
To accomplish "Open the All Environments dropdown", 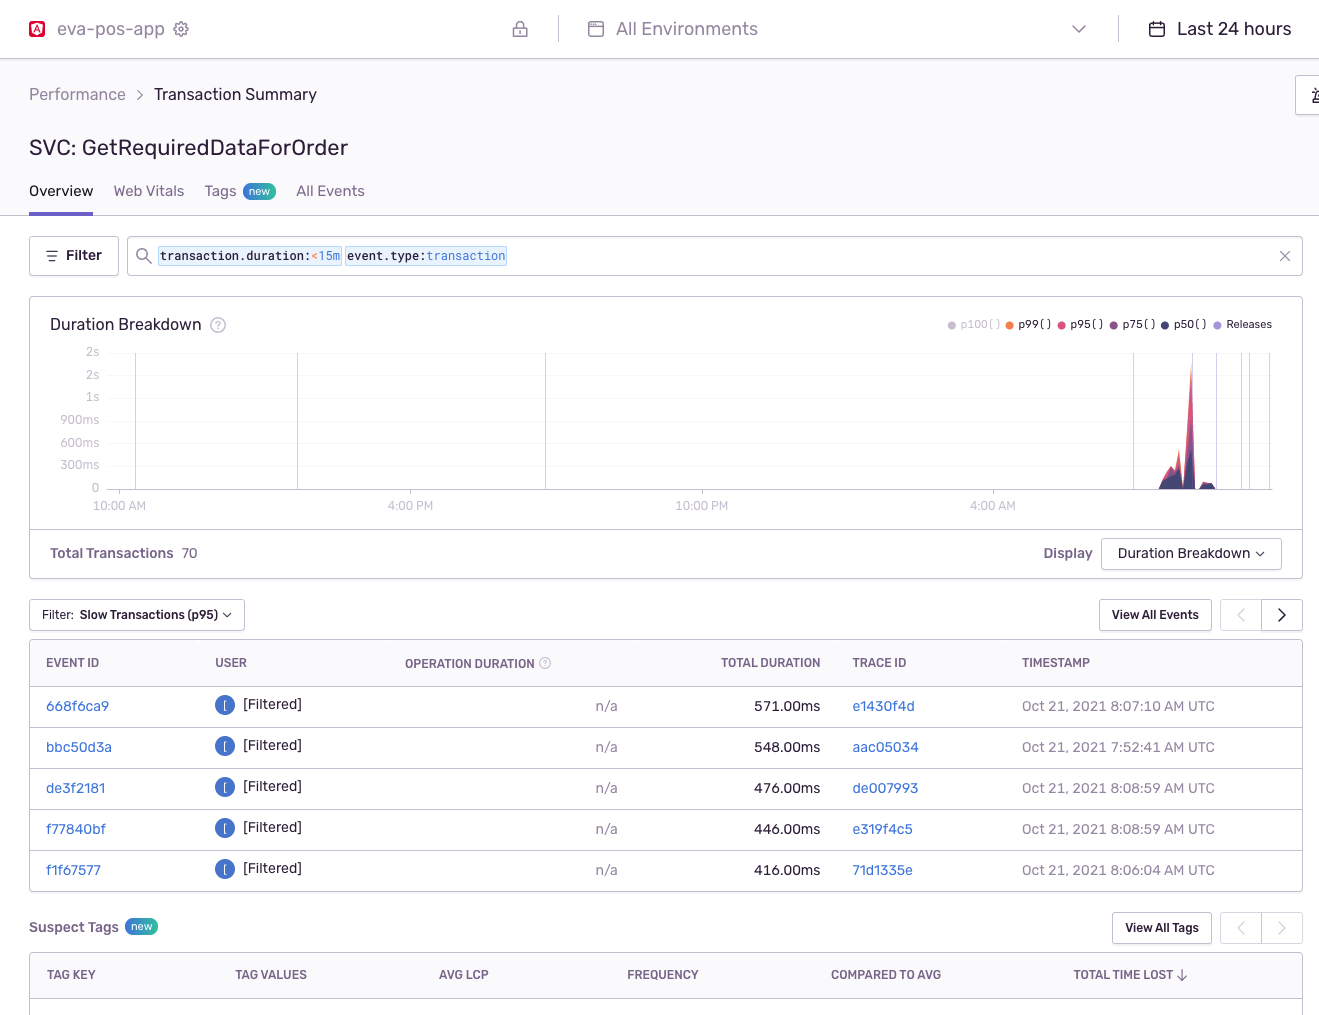I will pyautogui.click(x=838, y=29).
